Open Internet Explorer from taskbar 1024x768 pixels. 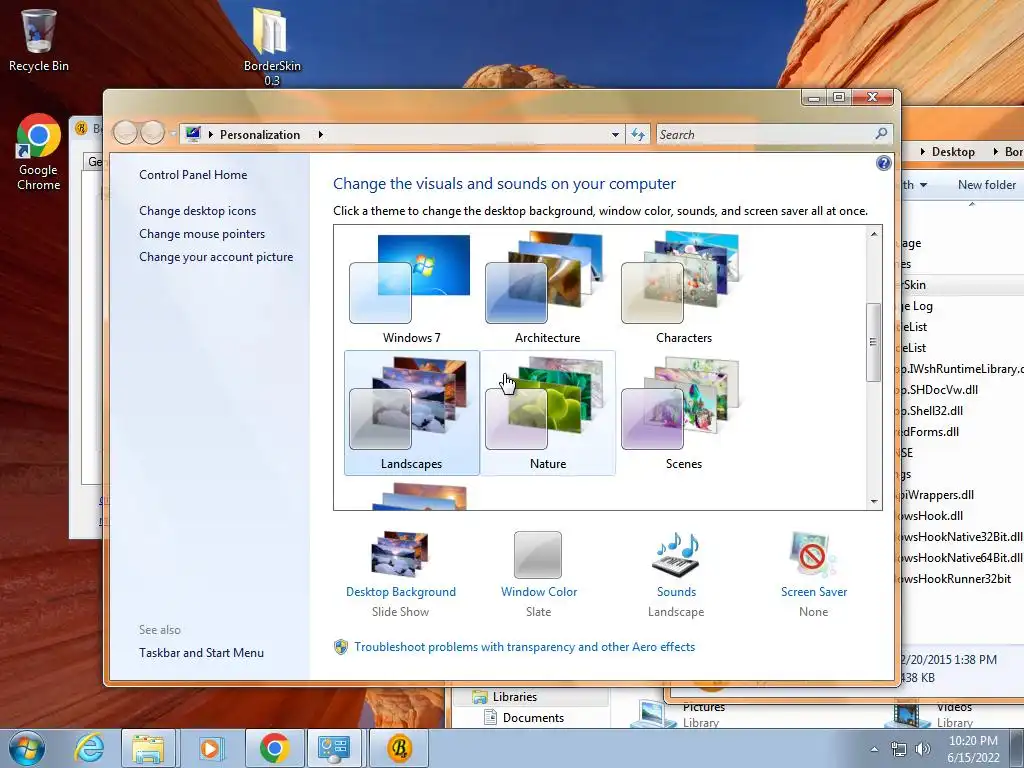pos(89,748)
